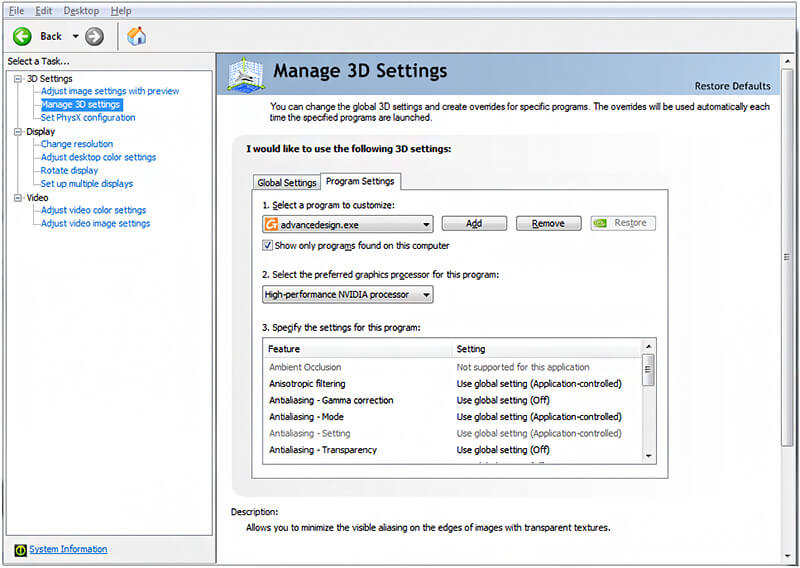The image size is (800, 568).
Task: Toggle Show only programs found checkbox
Action: 267,245
